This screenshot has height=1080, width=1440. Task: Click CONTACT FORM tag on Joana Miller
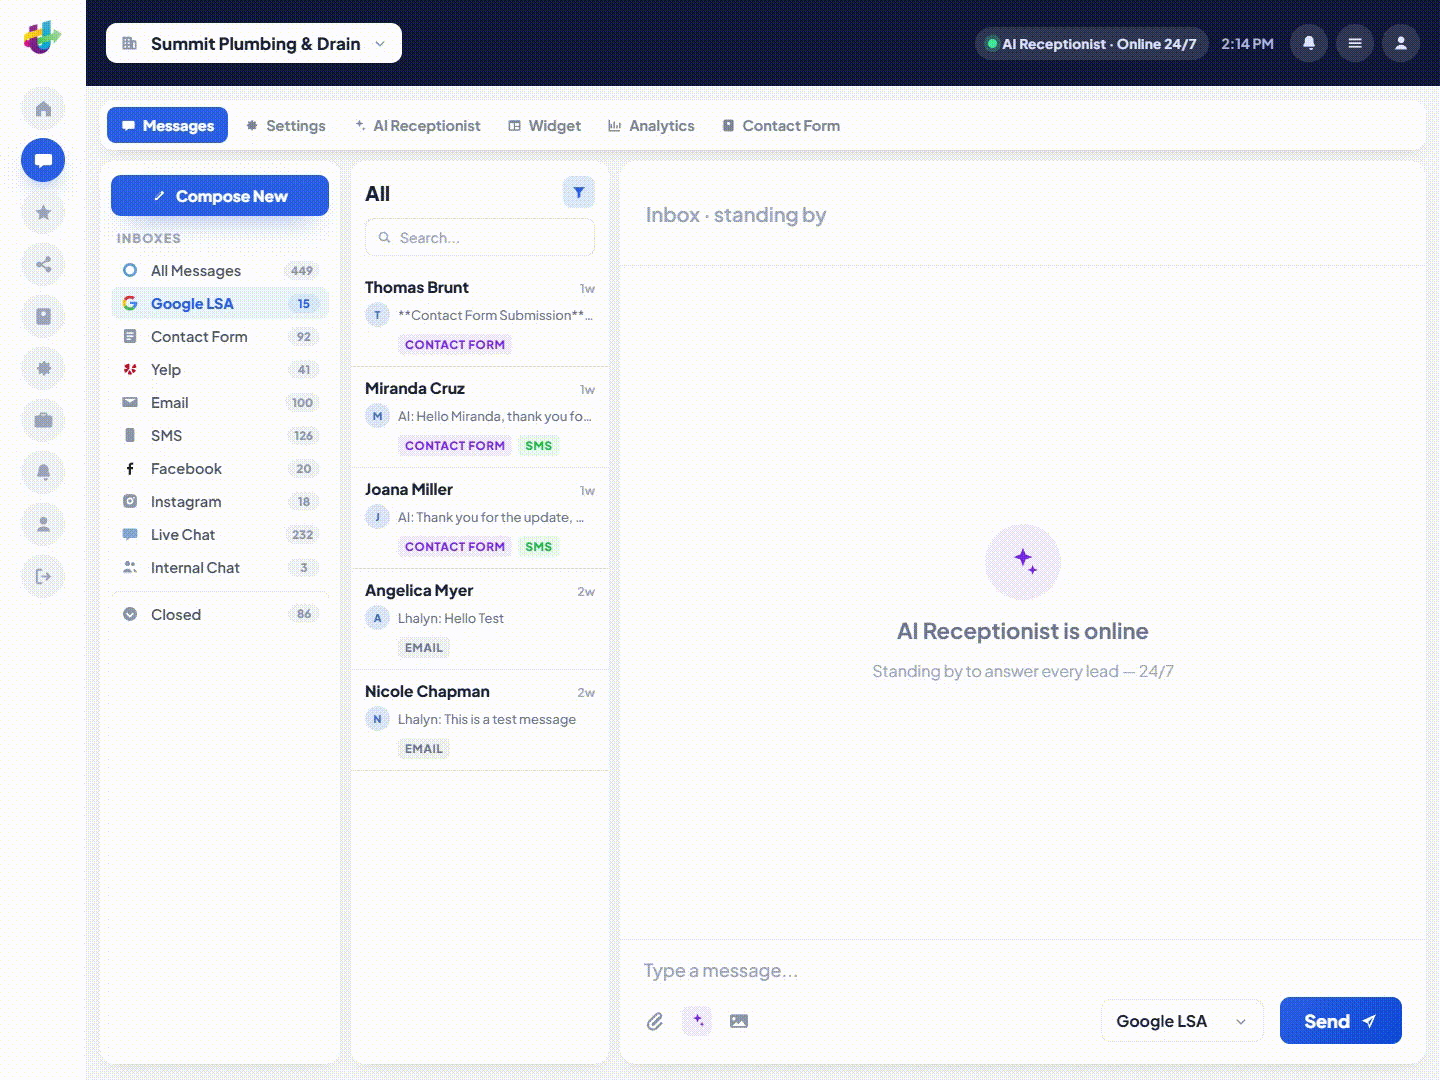pyautogui.click(x=455, y=546)
